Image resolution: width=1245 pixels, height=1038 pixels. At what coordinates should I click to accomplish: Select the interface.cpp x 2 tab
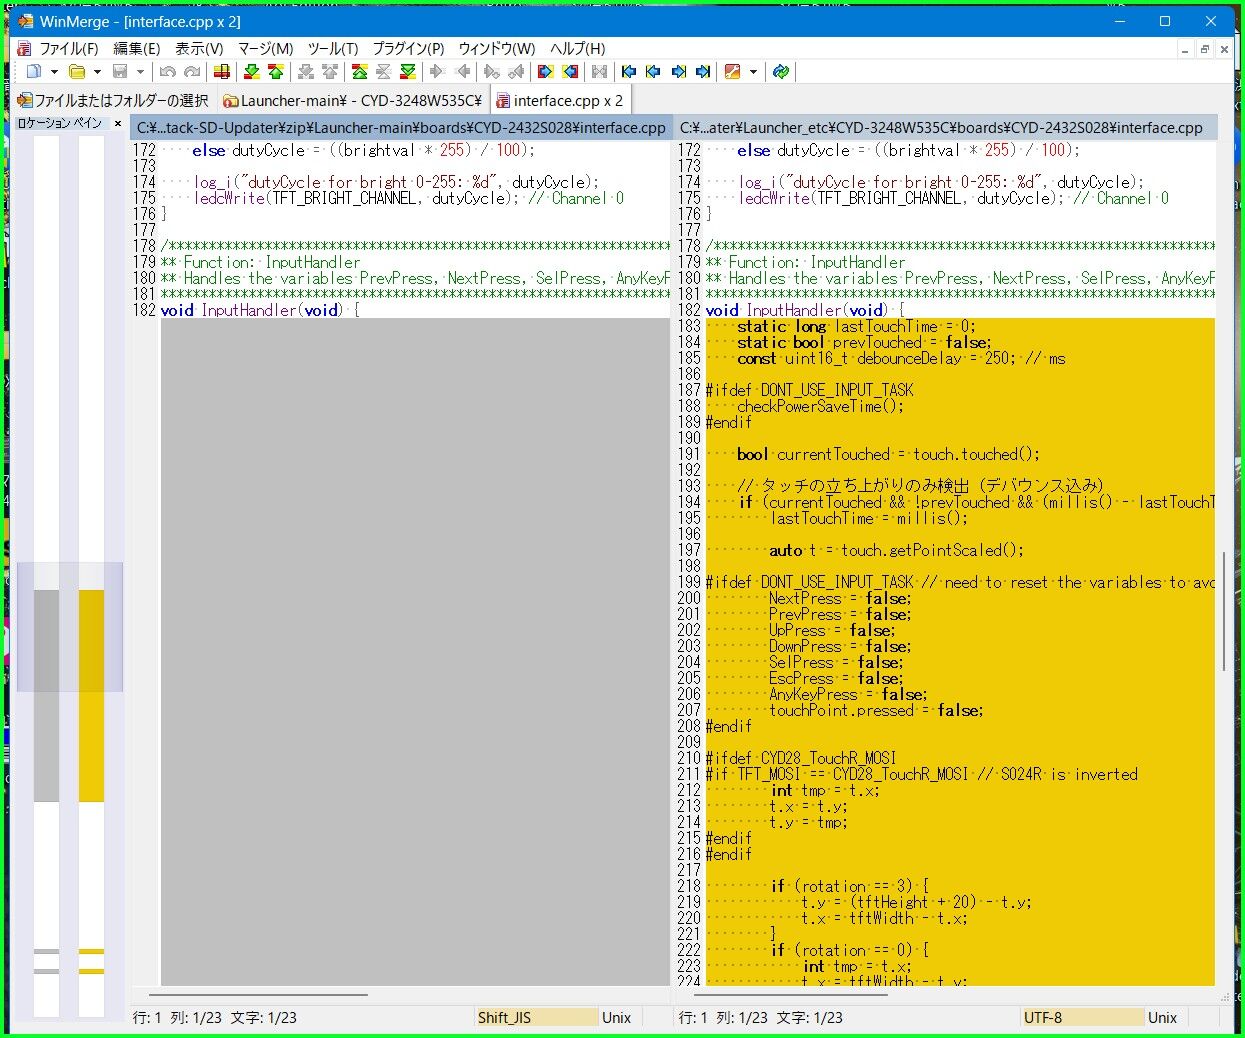(561, 100)
